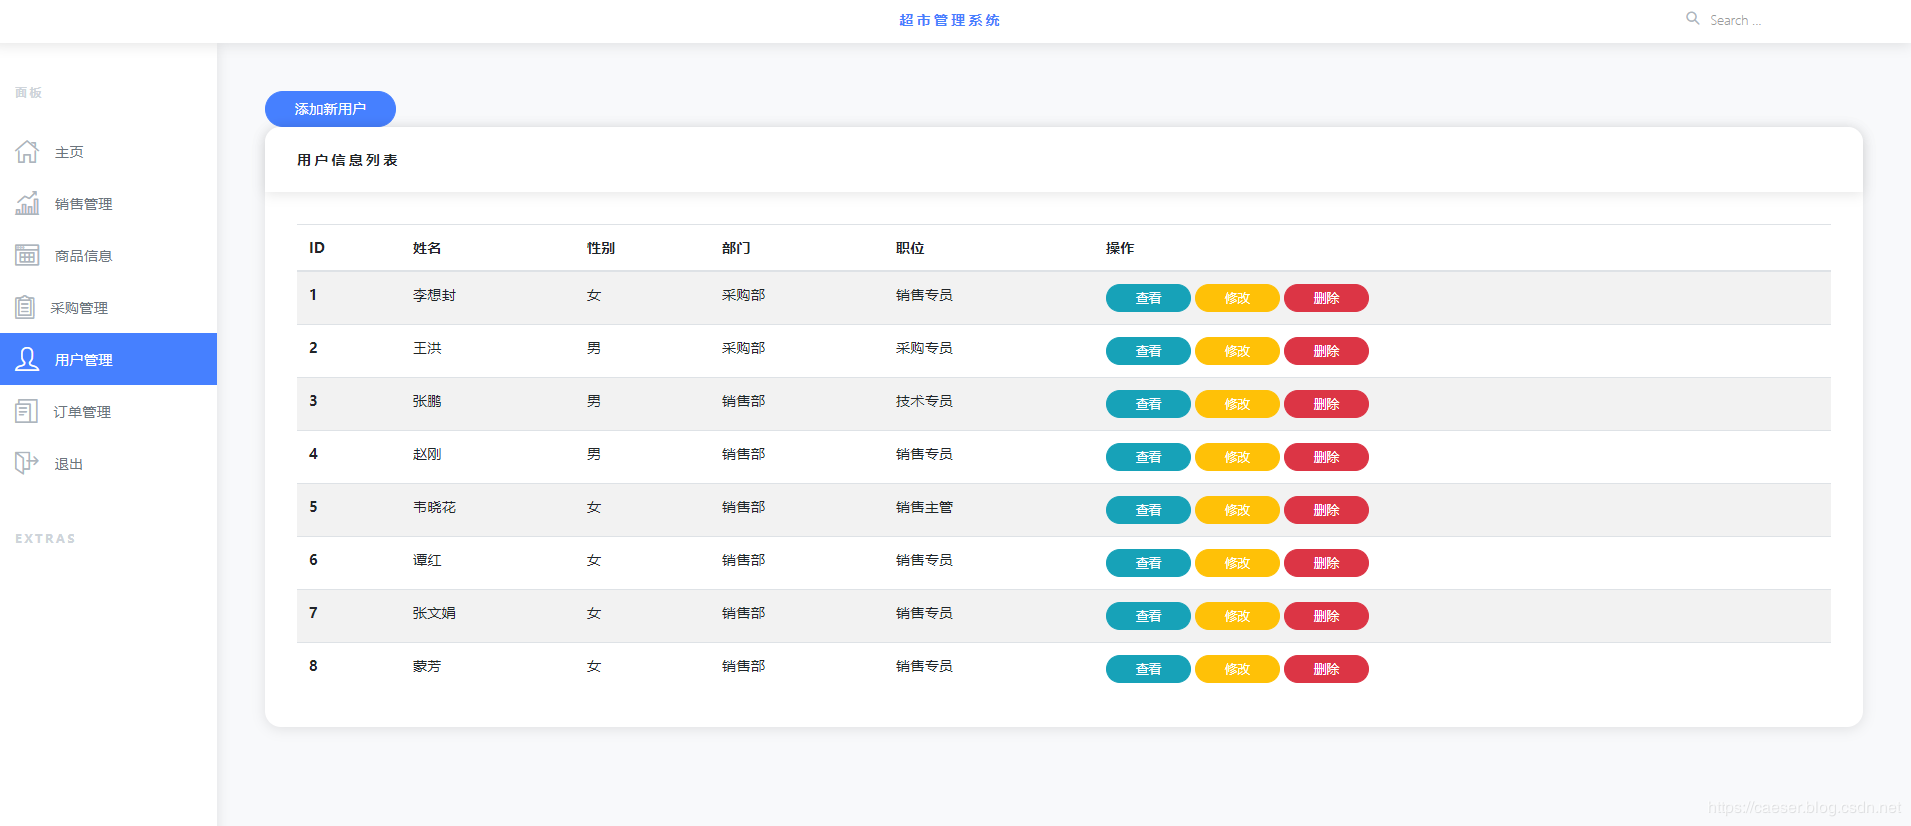The height and width of the screenshot is (826, 1911).
Task: Click the home icon beside 主页
Action: (x=27, y=151)
